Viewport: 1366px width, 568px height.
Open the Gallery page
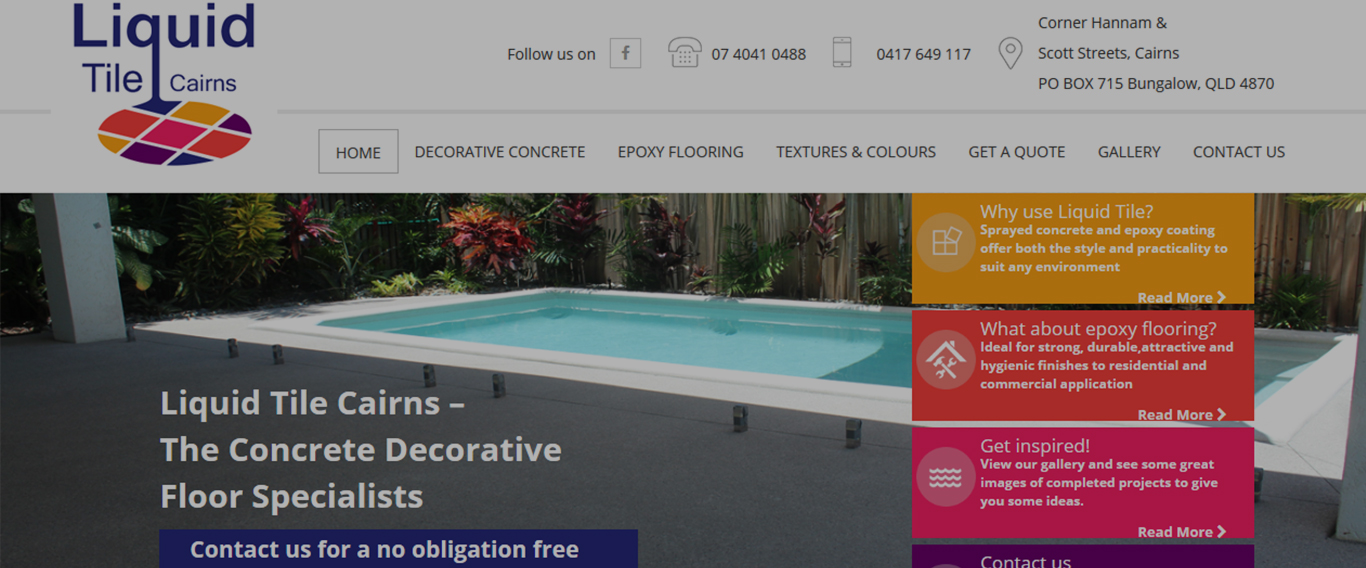tap(1129, 152)
